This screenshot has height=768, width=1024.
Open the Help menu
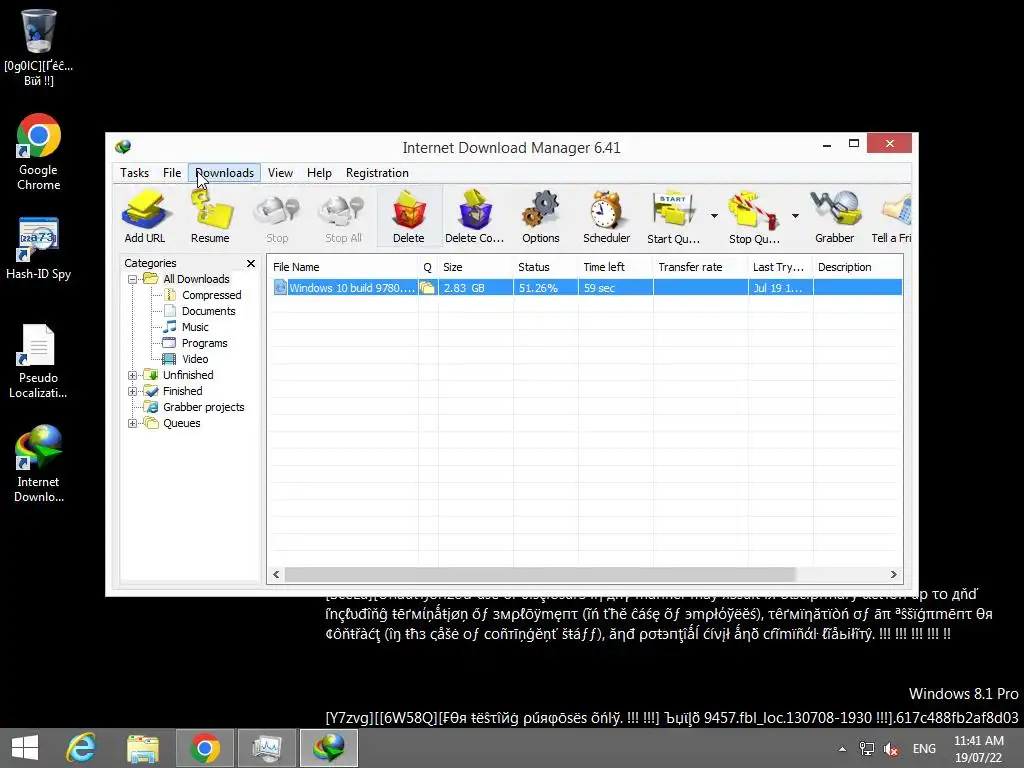[319, 173]
